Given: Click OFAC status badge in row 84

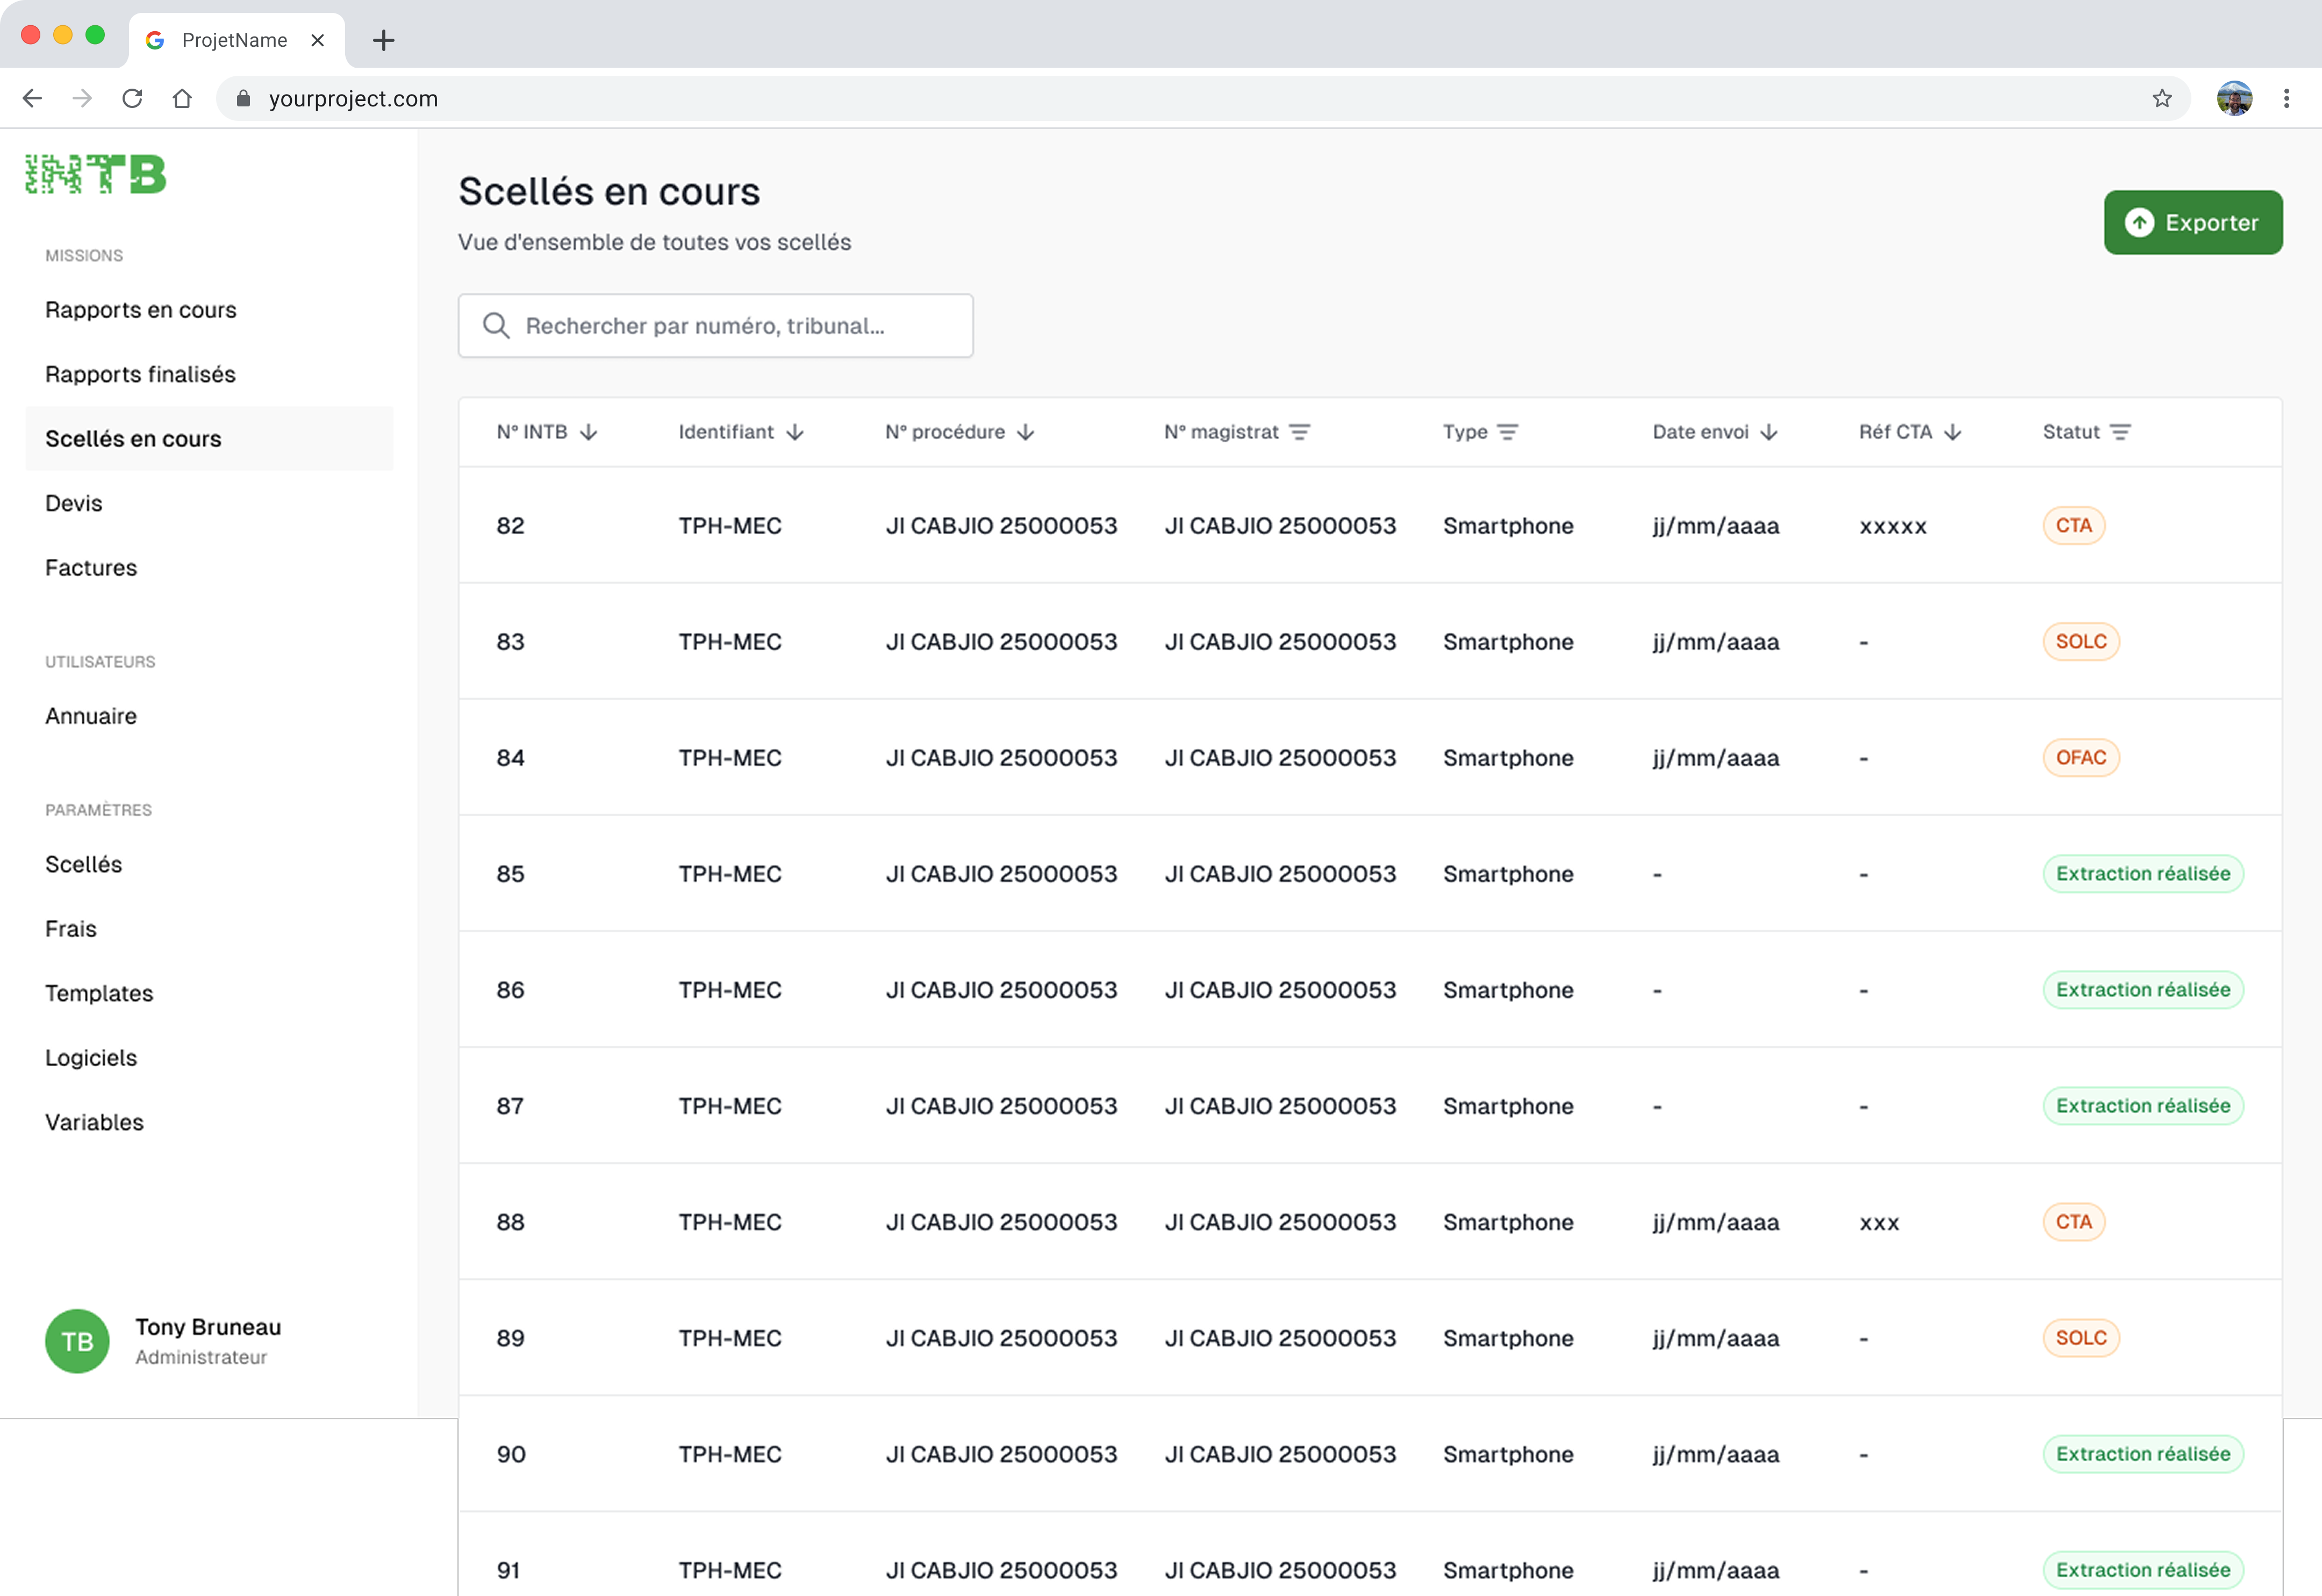Looking at the screenshot, I should pos(2081,758).
